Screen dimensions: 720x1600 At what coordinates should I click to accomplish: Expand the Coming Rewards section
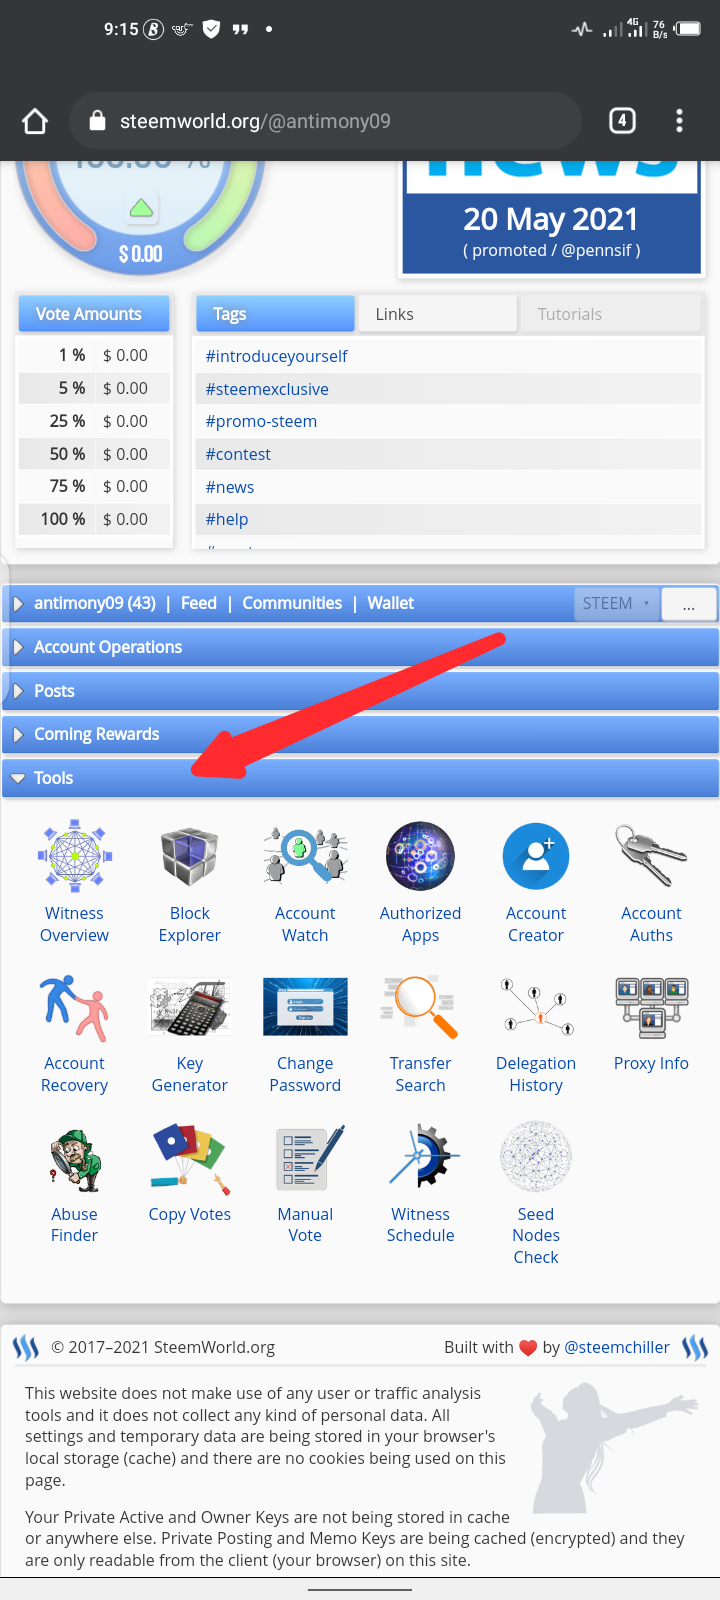[360, 734]
